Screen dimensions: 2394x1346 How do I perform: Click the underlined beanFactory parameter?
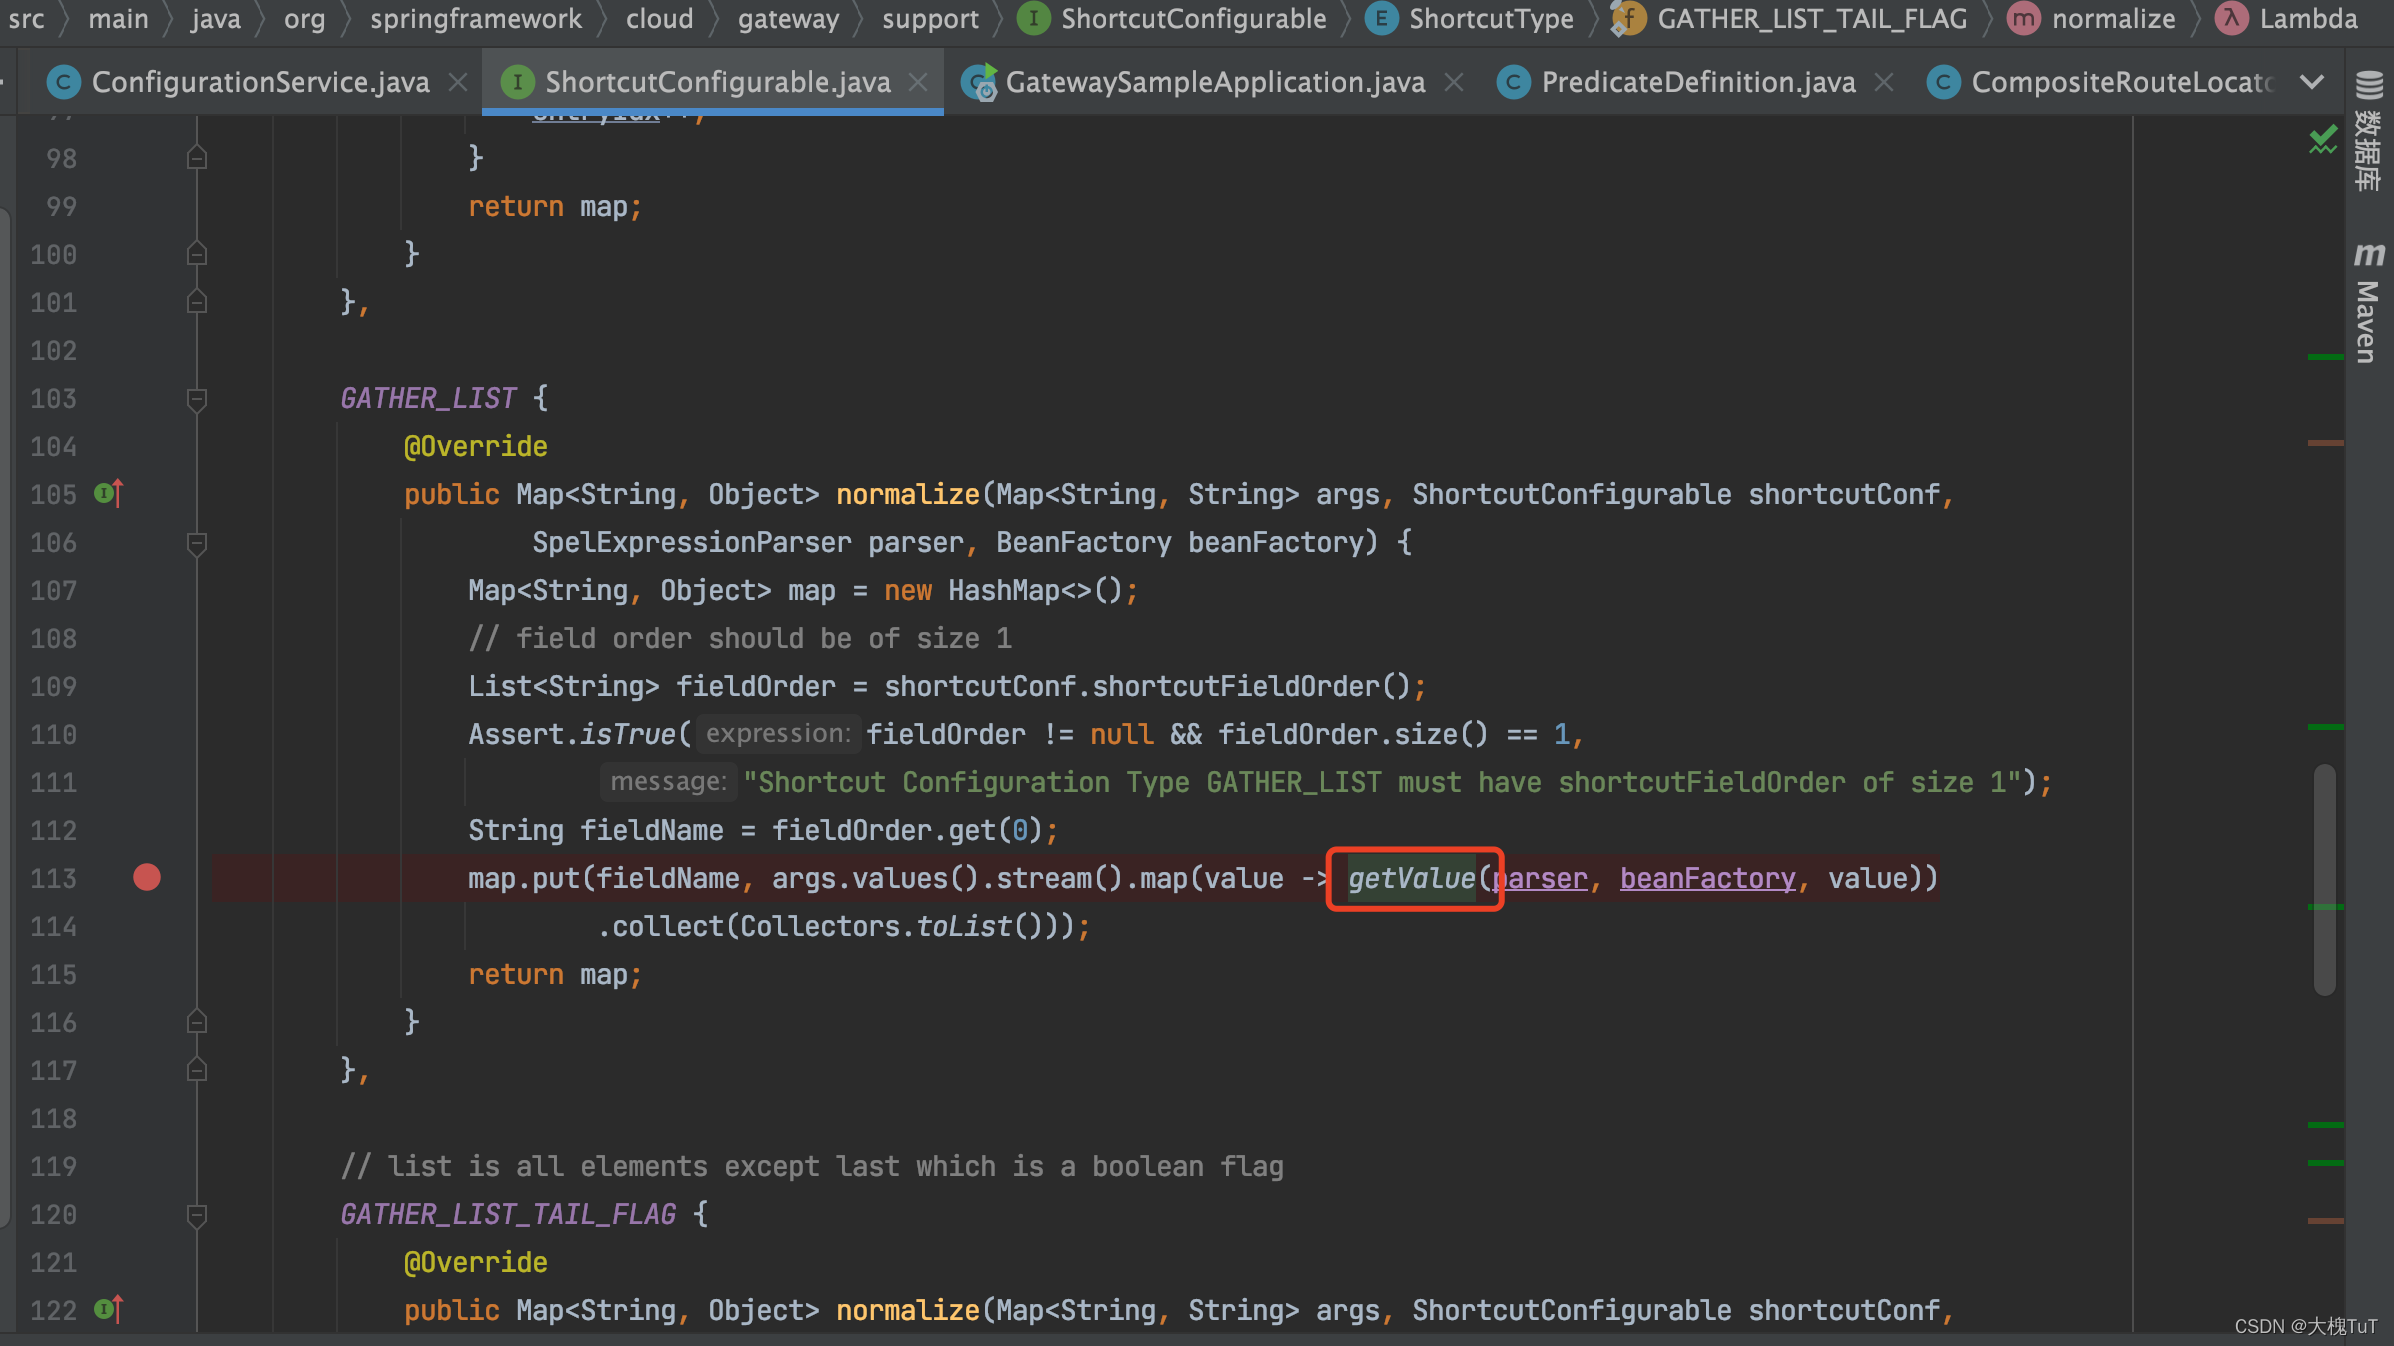(1707, 878)
